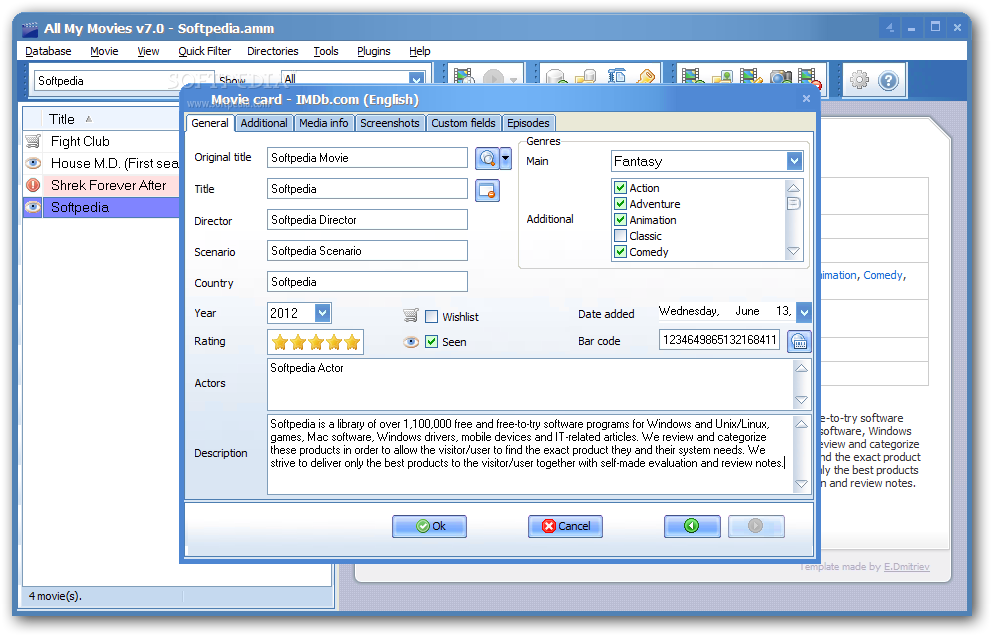Click the edit movie filmstrip pencil icon
Screen dimensions: 992x636
[751, 78]
